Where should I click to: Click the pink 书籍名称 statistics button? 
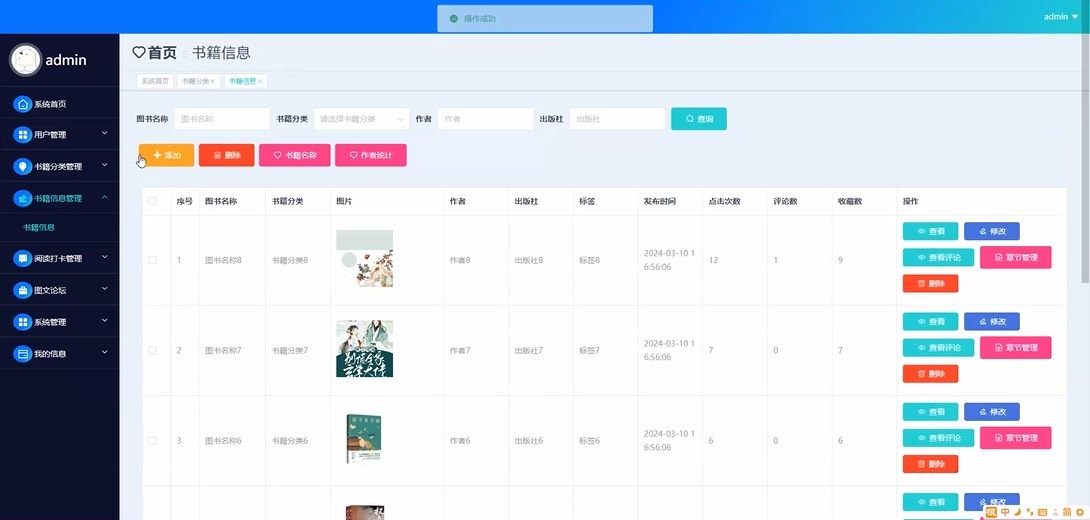pos(295,155)
